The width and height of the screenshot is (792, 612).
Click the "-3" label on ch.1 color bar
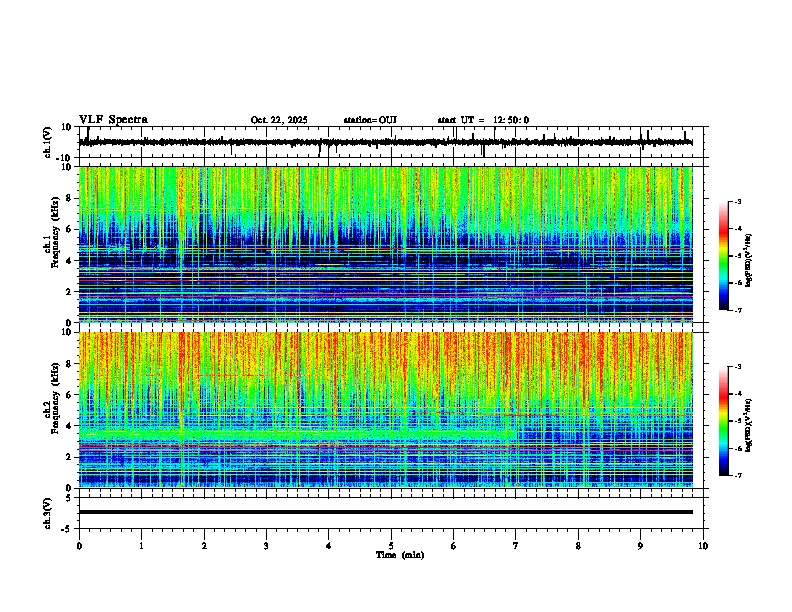pyautogui.click(x=738, y=202)
